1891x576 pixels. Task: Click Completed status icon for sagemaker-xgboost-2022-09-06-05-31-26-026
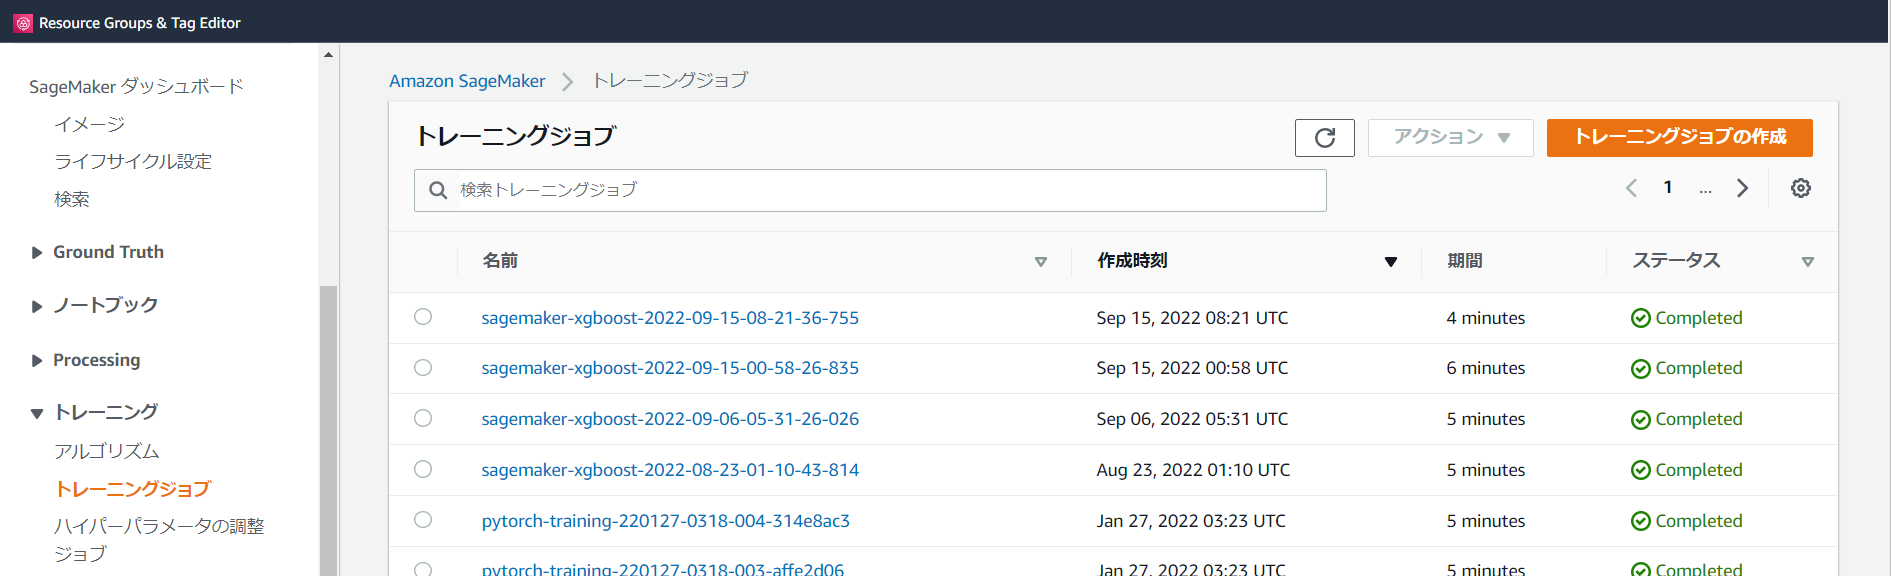(x=1640, y=420)
